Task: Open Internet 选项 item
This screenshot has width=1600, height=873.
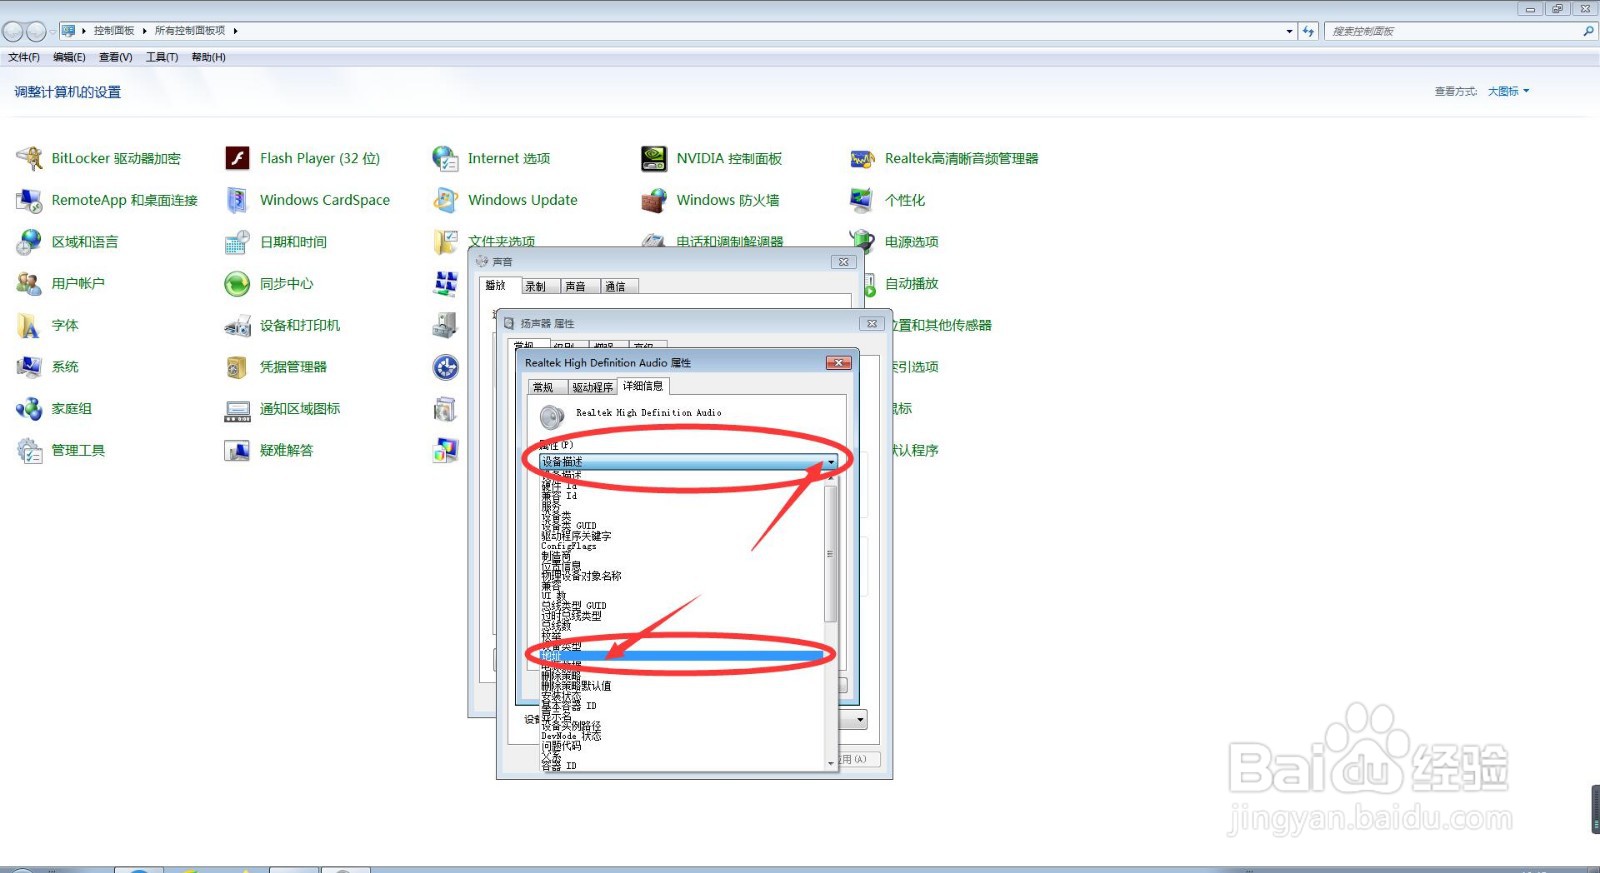Action: point(491,158)
